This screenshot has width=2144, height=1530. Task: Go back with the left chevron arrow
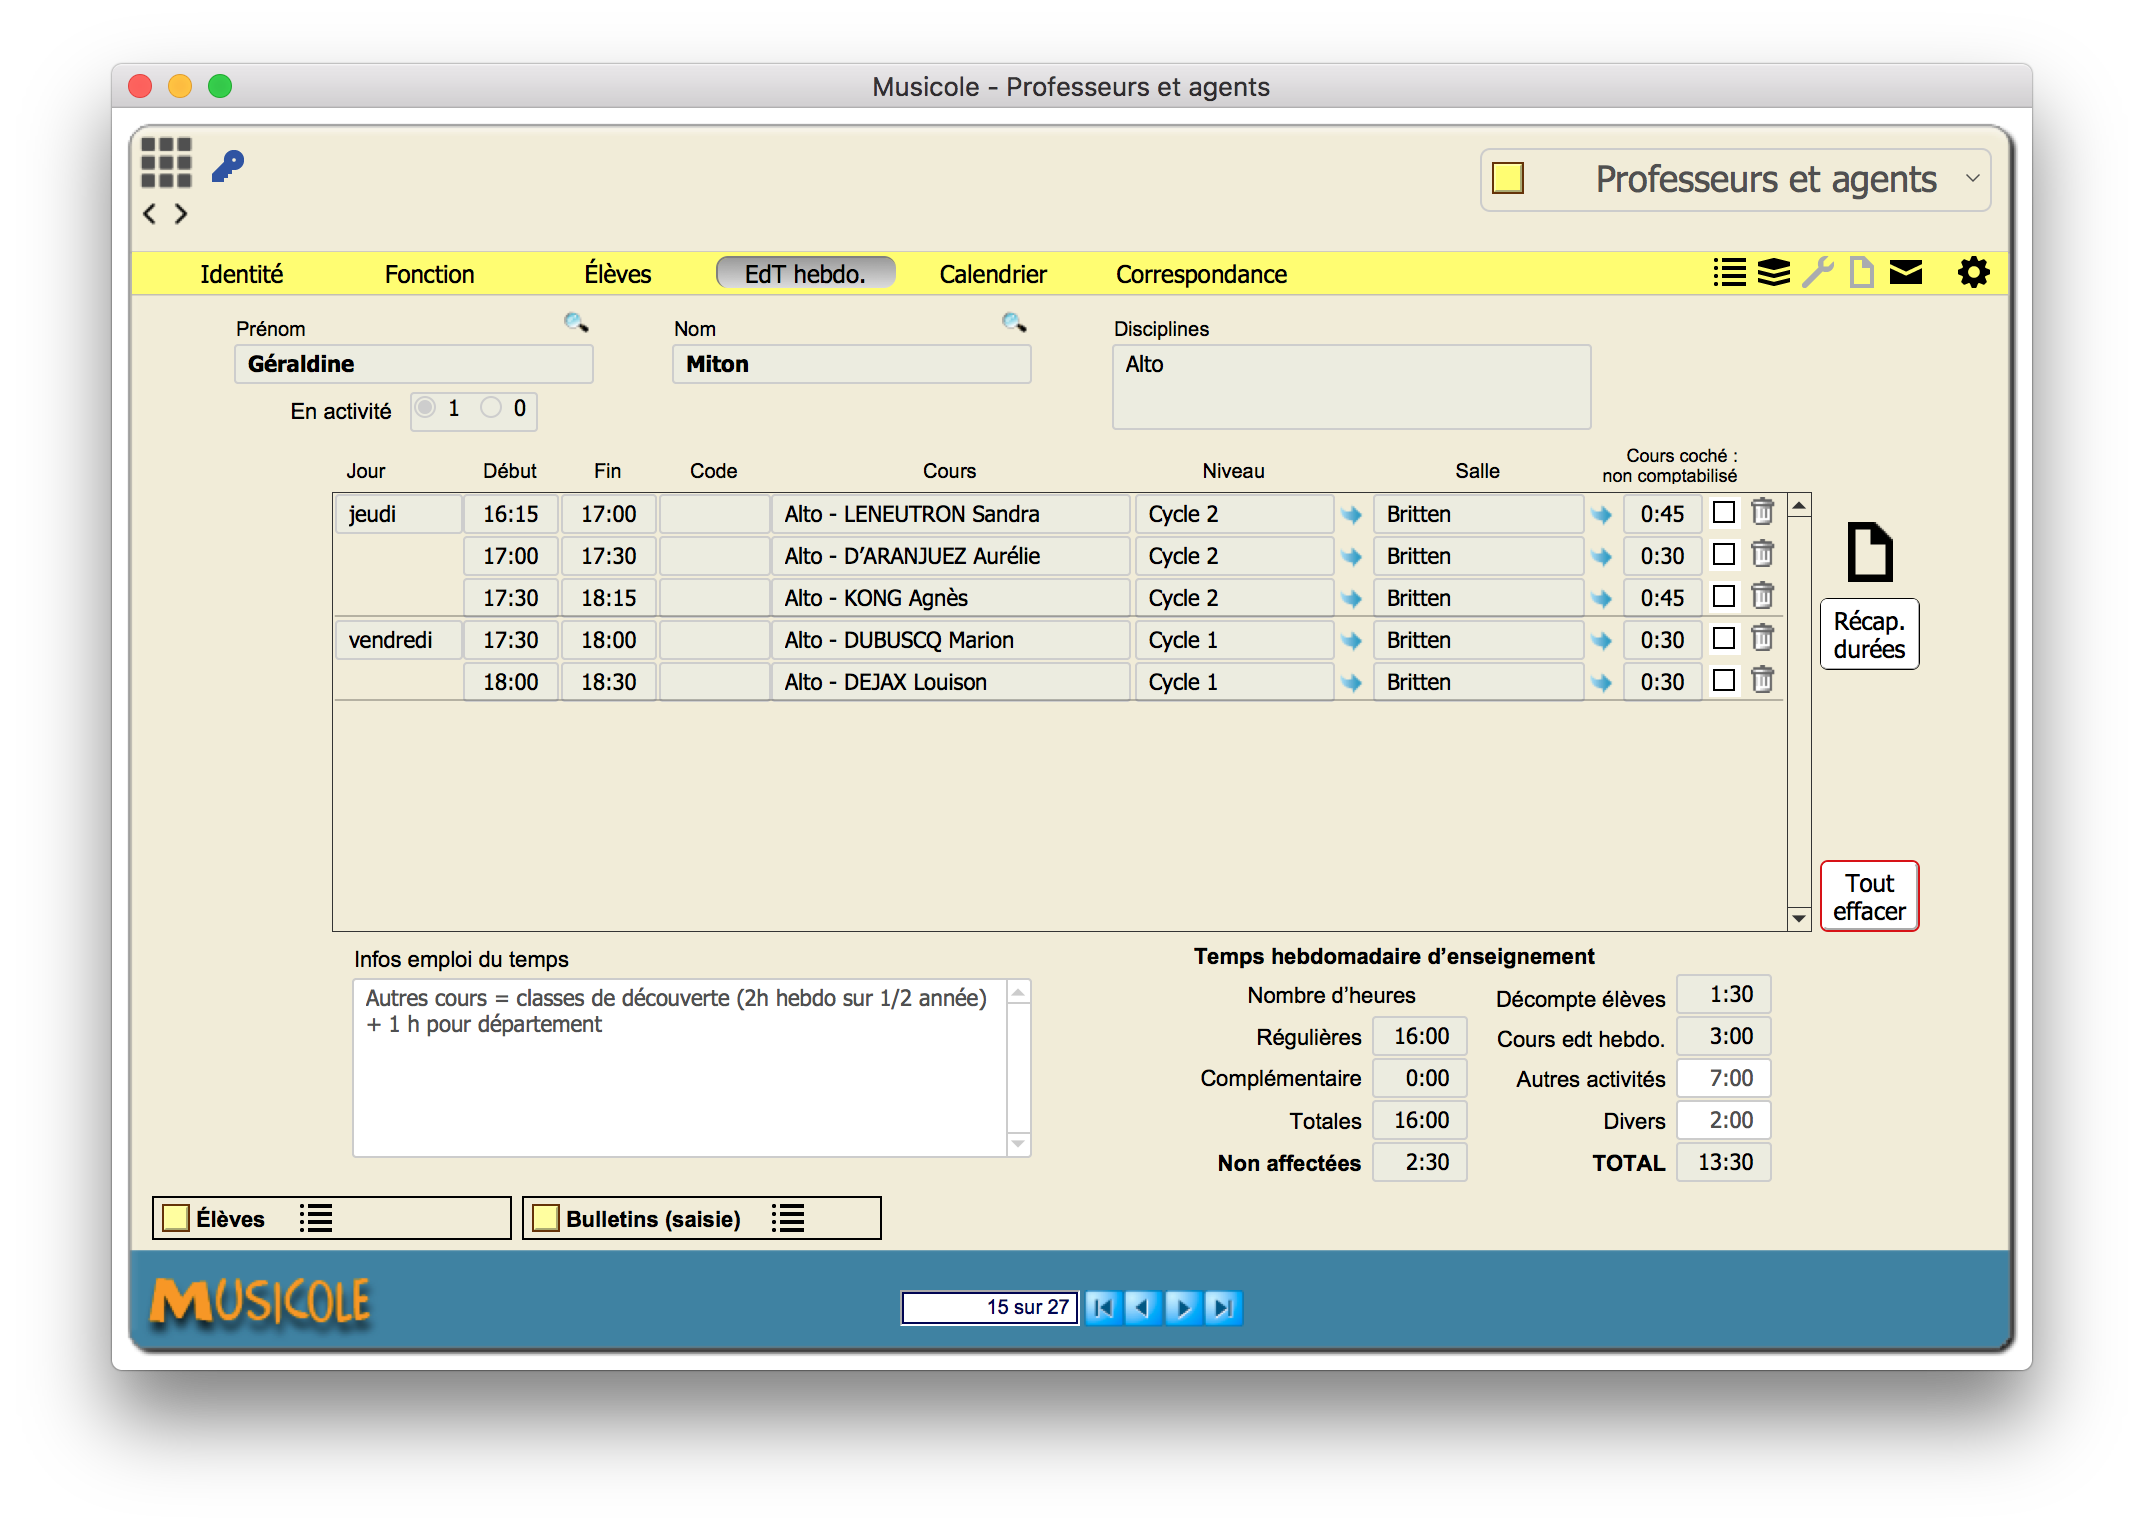150,214
